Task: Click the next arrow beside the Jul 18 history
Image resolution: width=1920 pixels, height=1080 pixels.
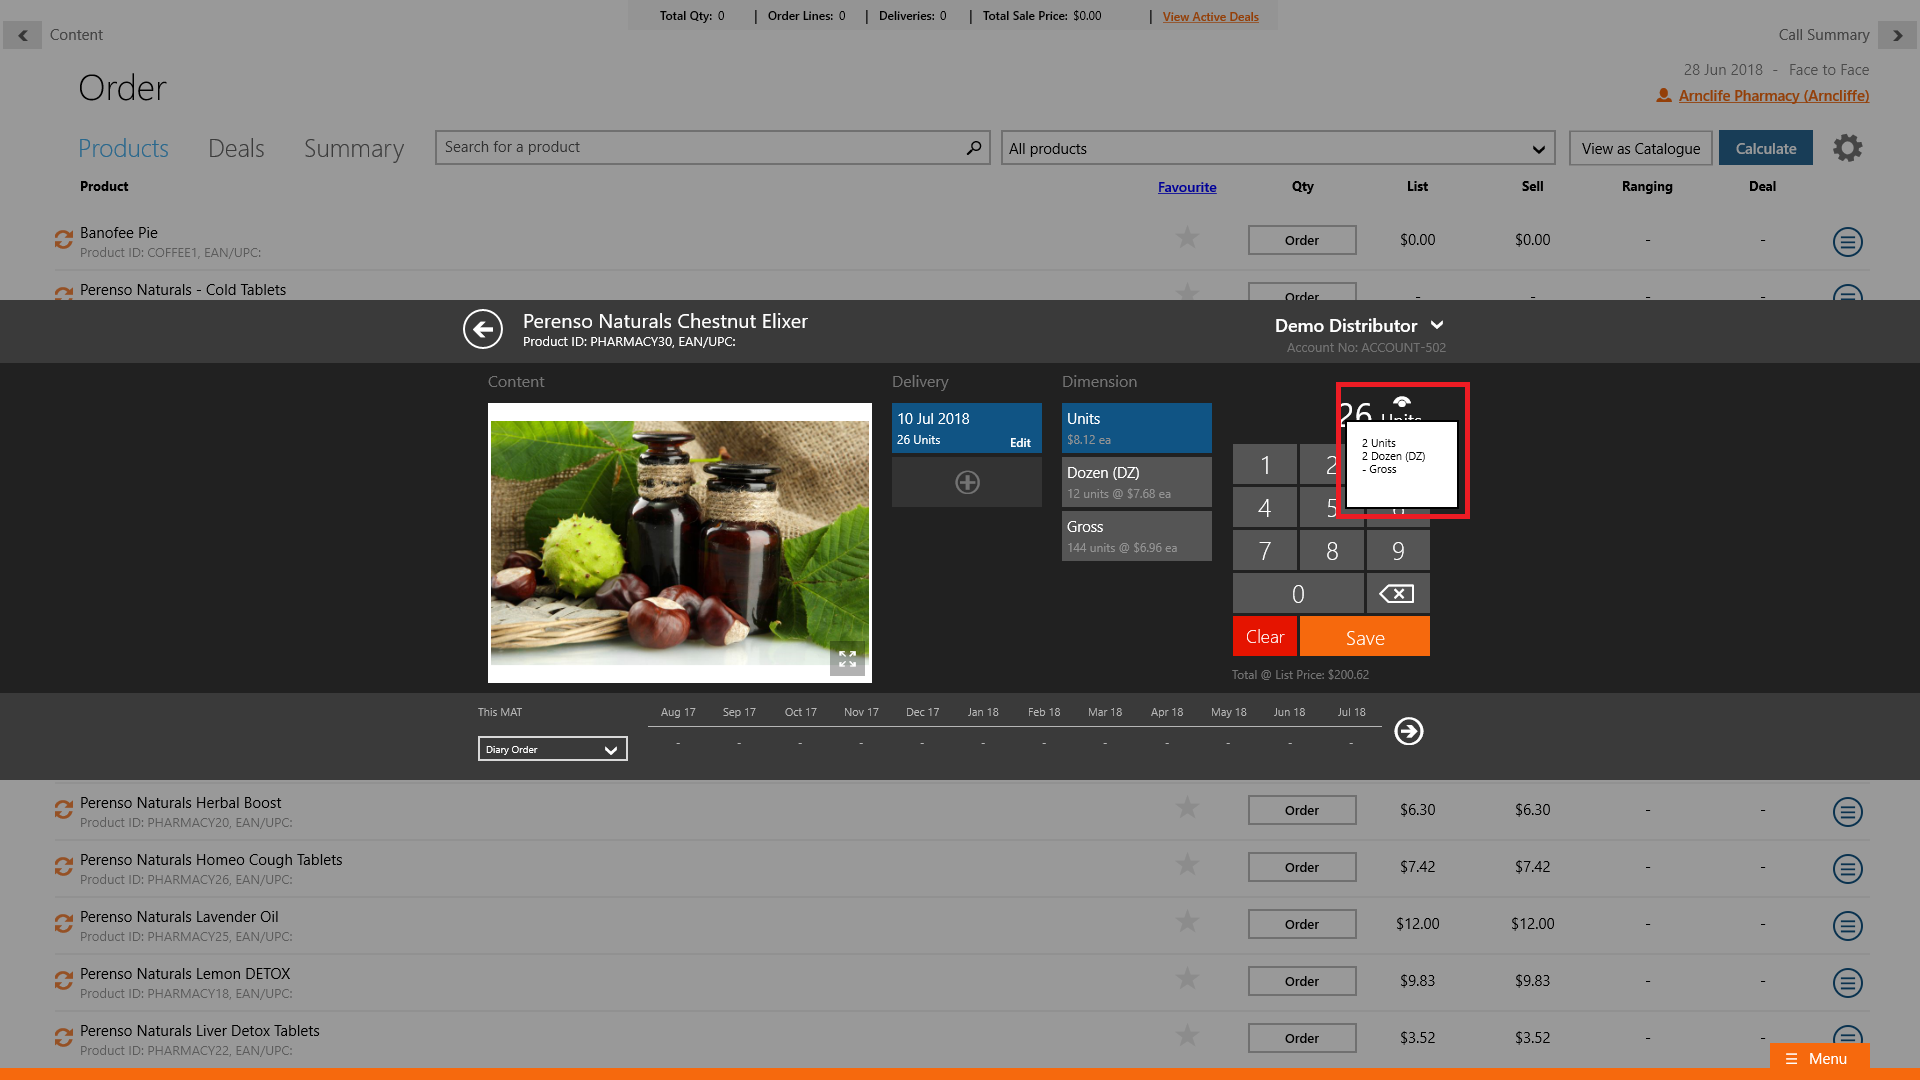Action: [1409, 731]
